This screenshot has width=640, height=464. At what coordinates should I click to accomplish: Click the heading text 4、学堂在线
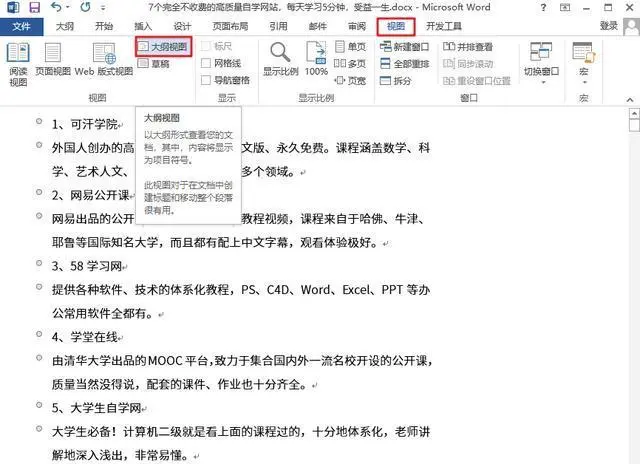tap(85, 337)
